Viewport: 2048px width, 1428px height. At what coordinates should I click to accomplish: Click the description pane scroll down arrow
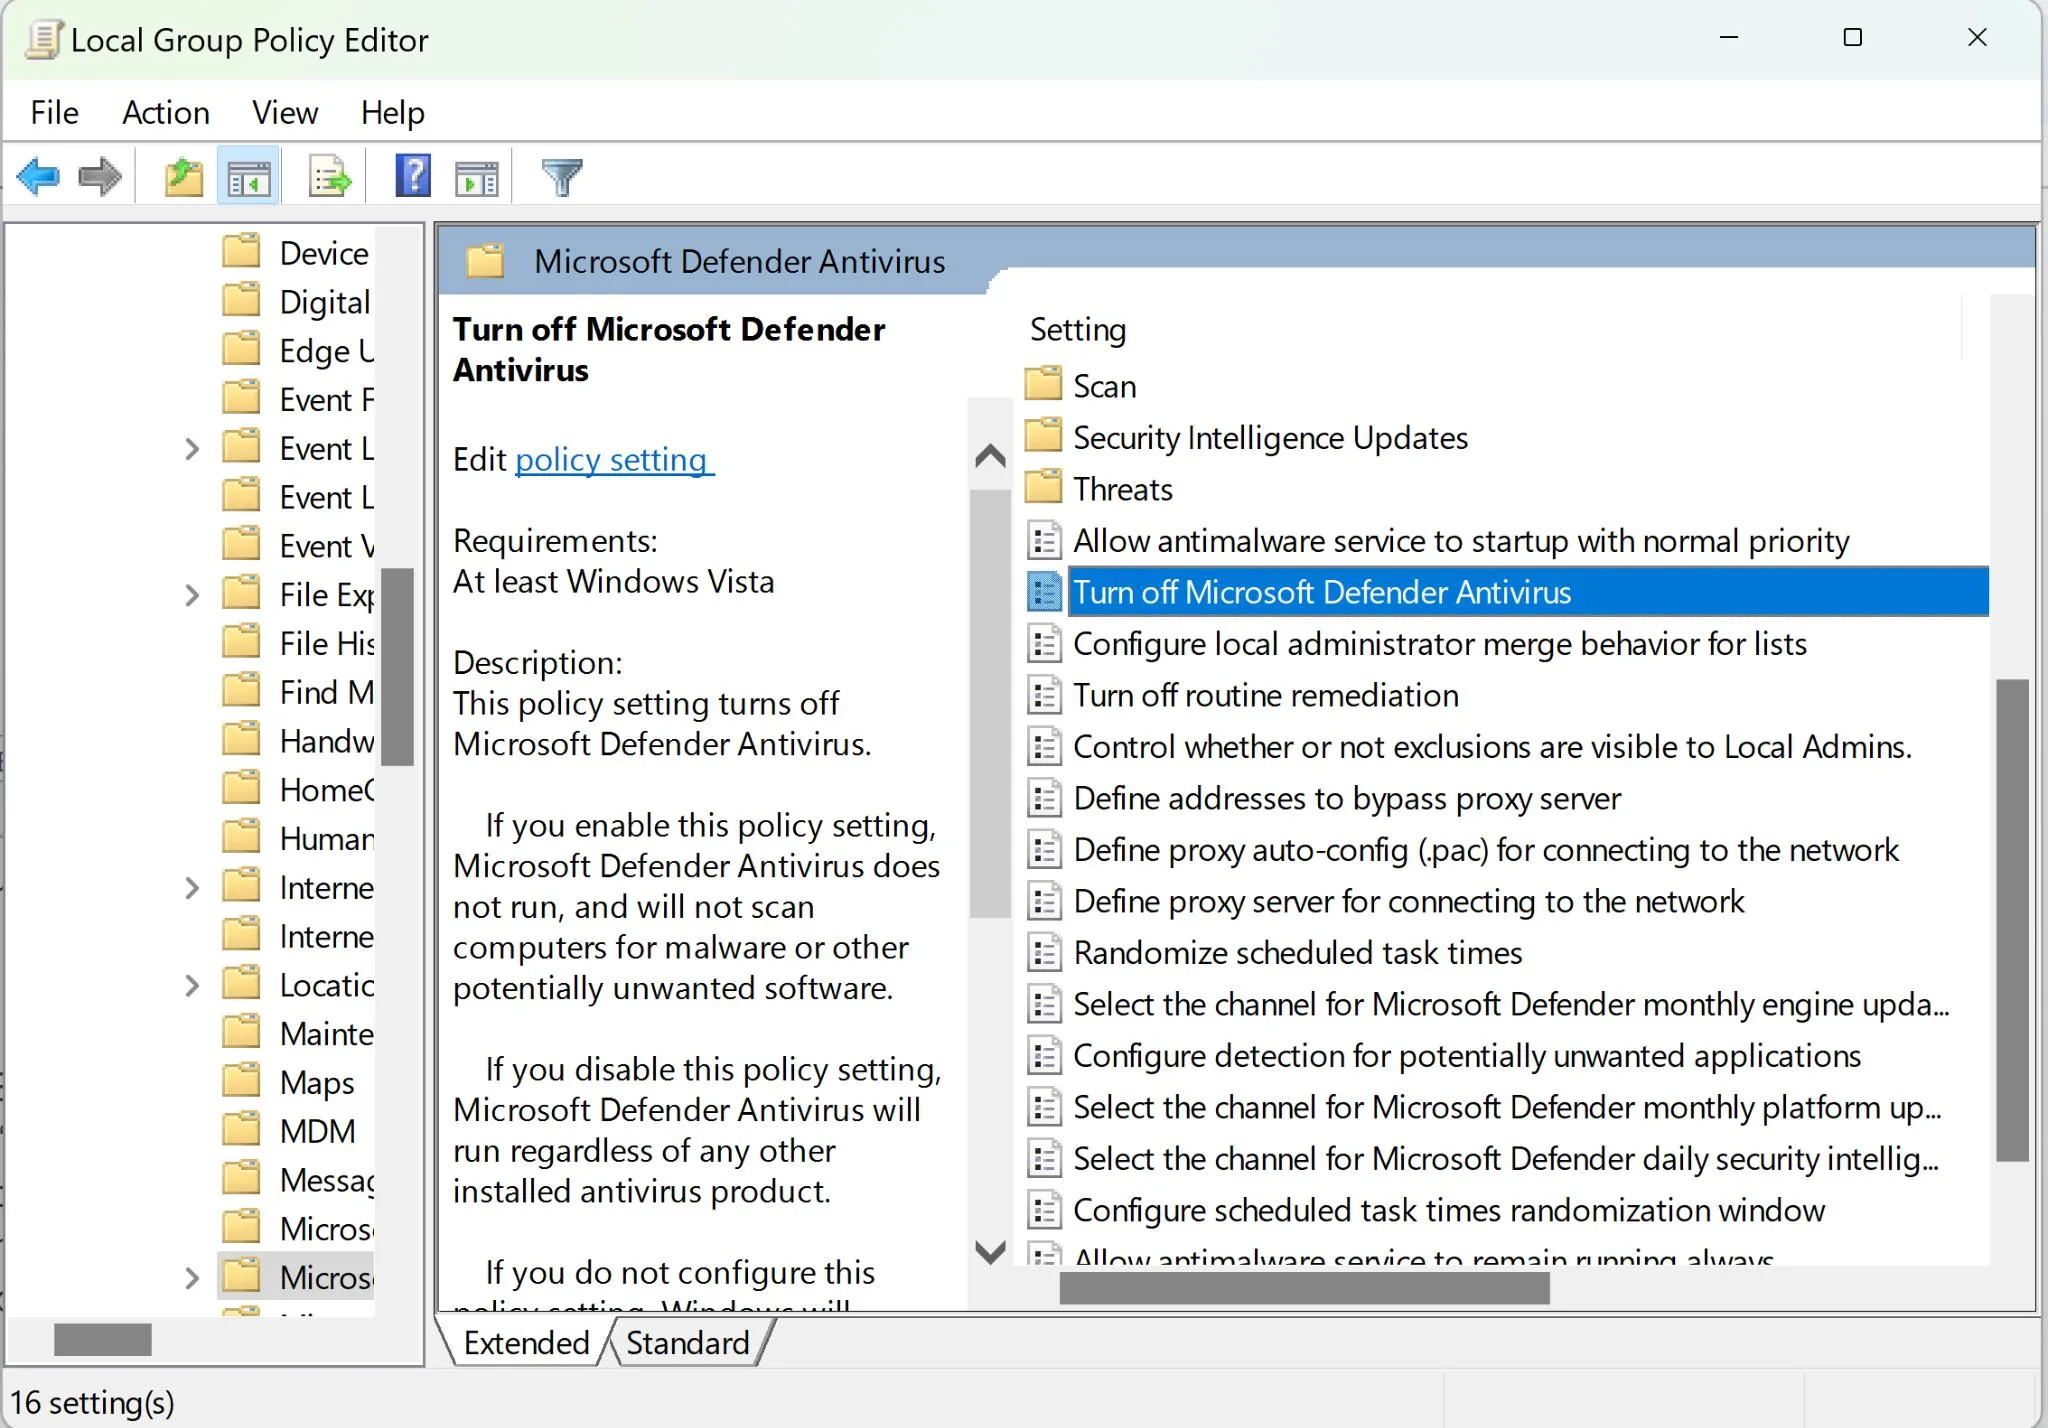point(990,1251)
